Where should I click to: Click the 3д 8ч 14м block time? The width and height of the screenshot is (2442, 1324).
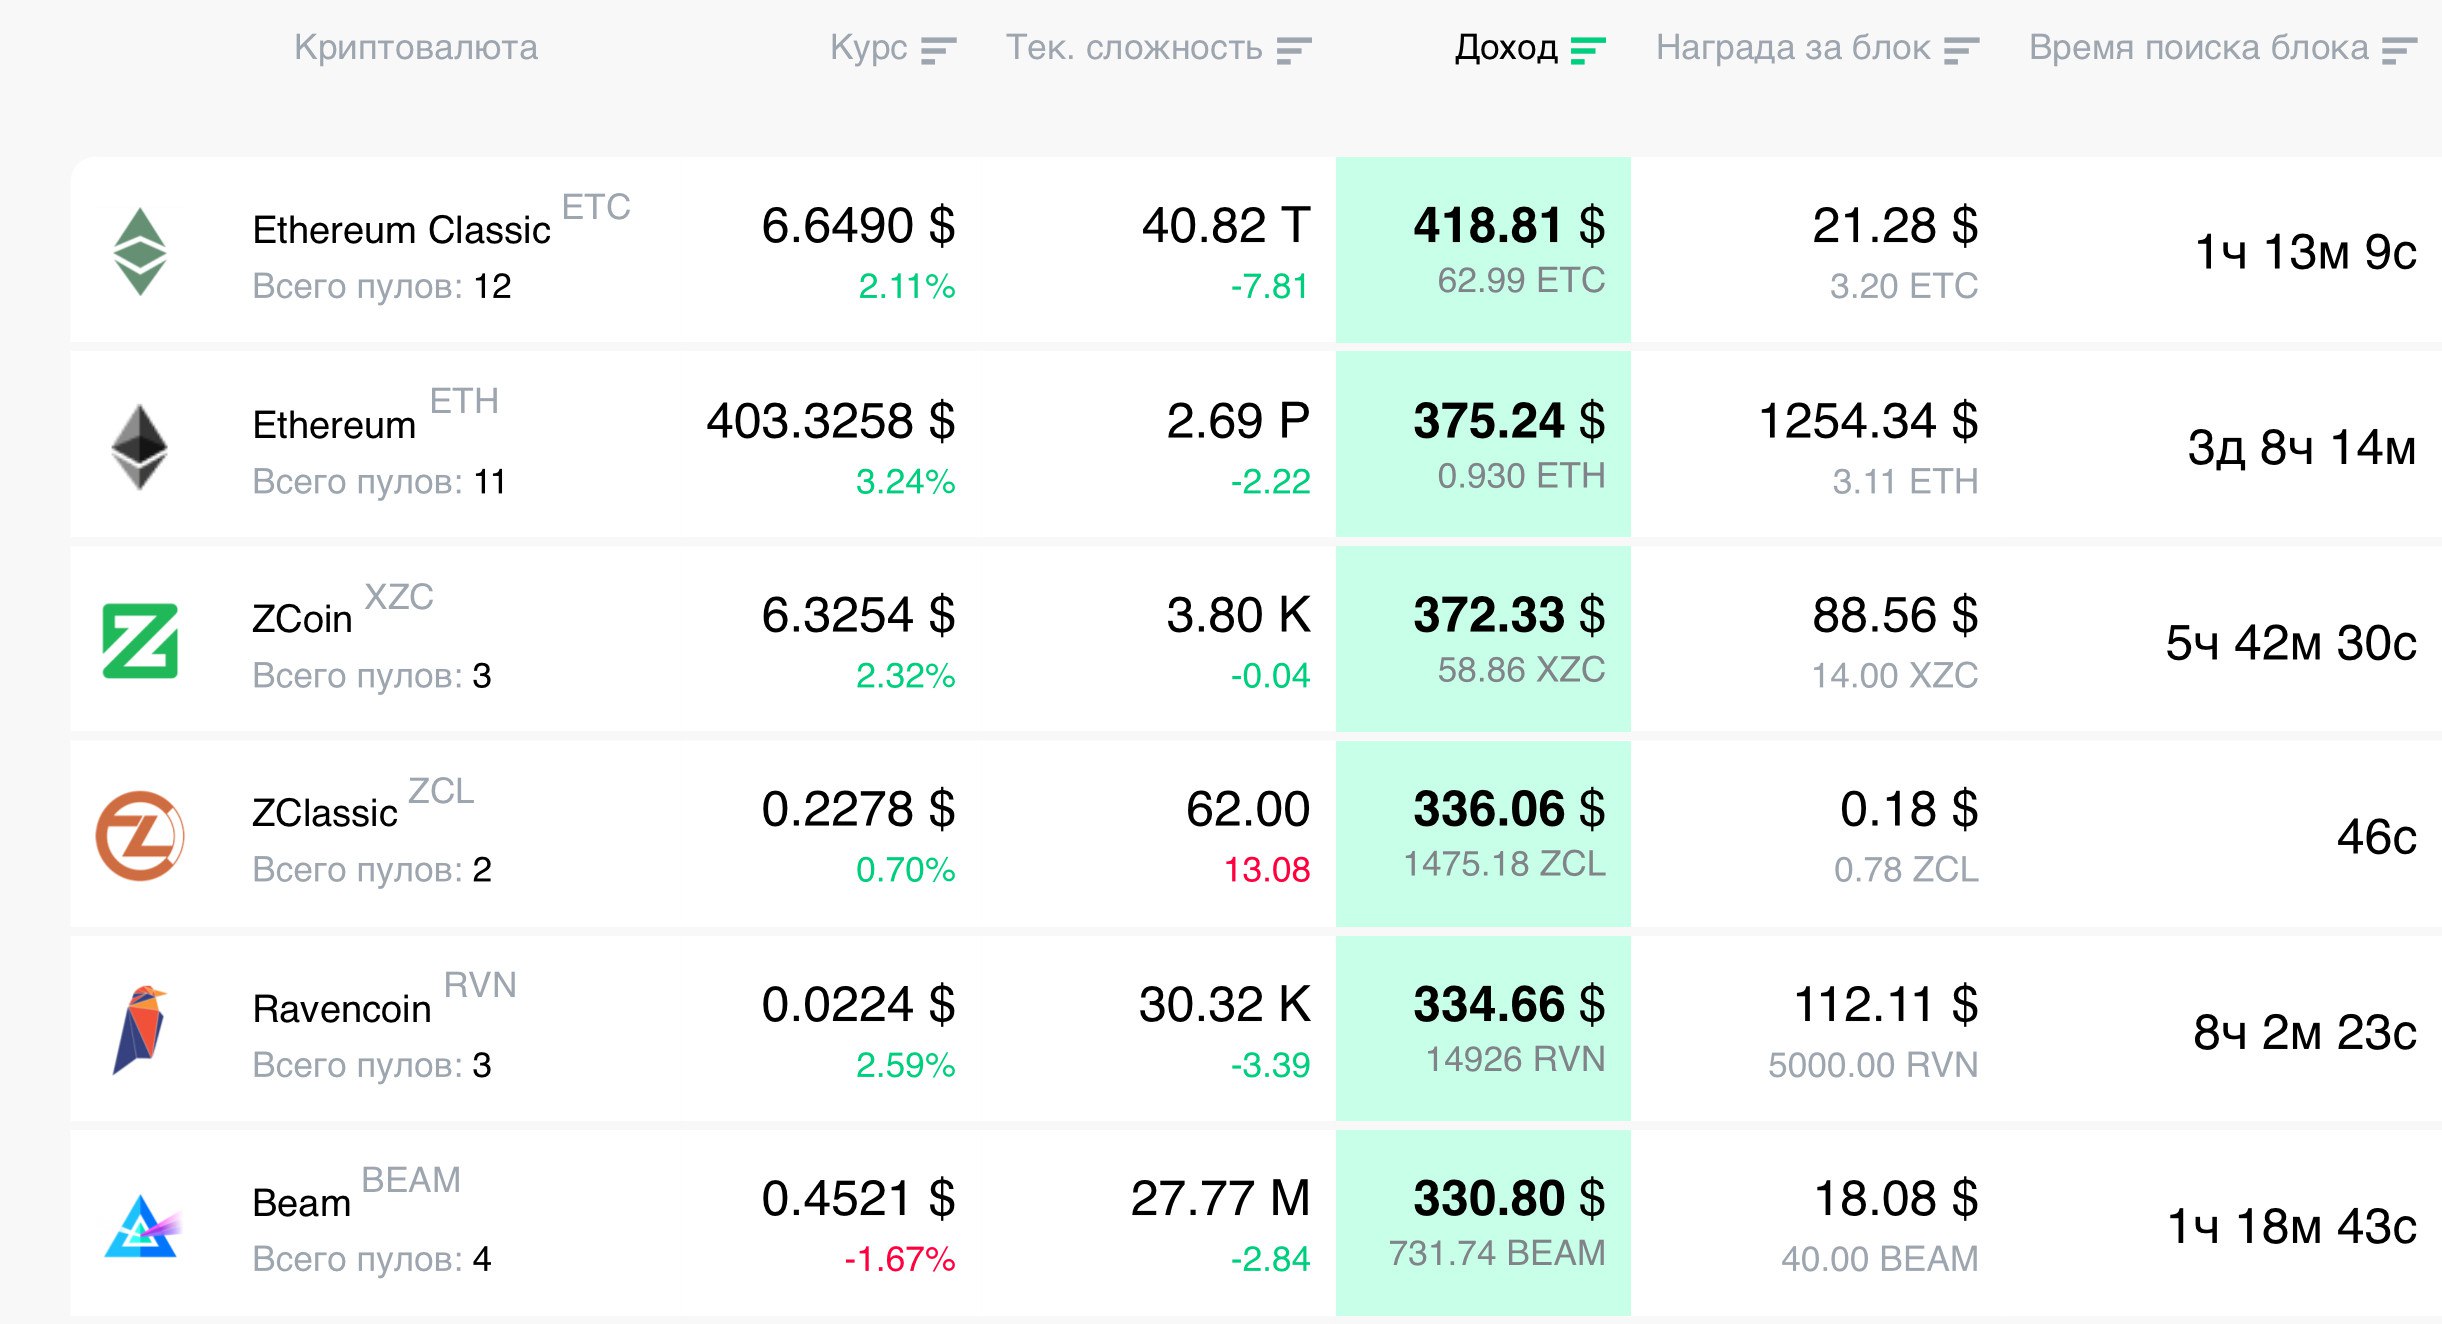[2302, 447]
